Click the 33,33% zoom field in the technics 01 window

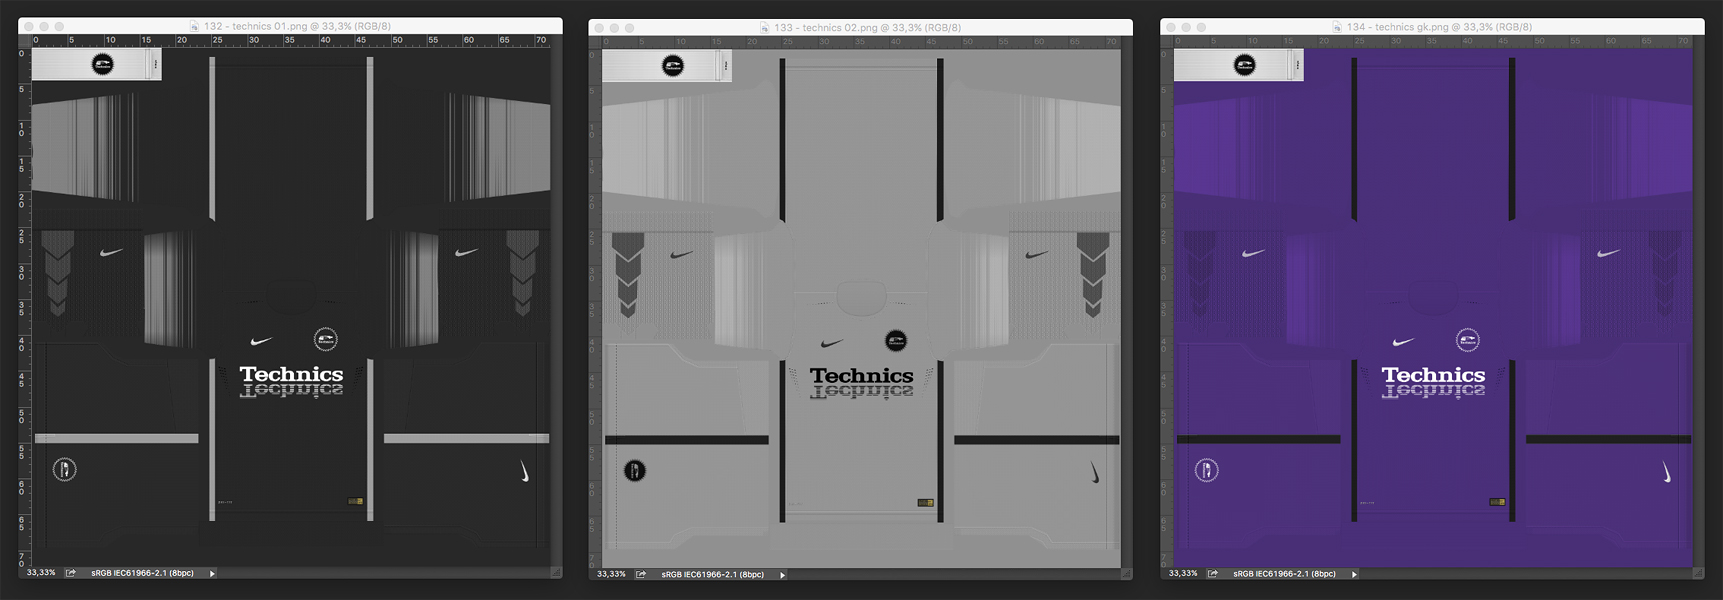click(x=41, y=573)
